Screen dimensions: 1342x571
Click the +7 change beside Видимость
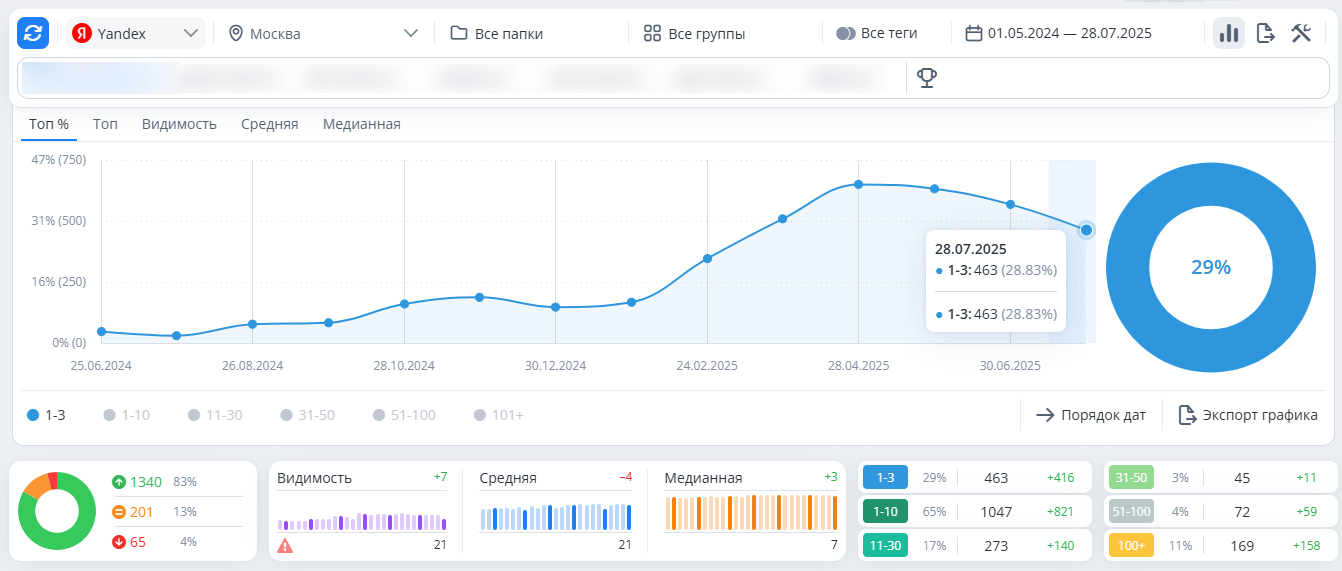pos(440,477)
